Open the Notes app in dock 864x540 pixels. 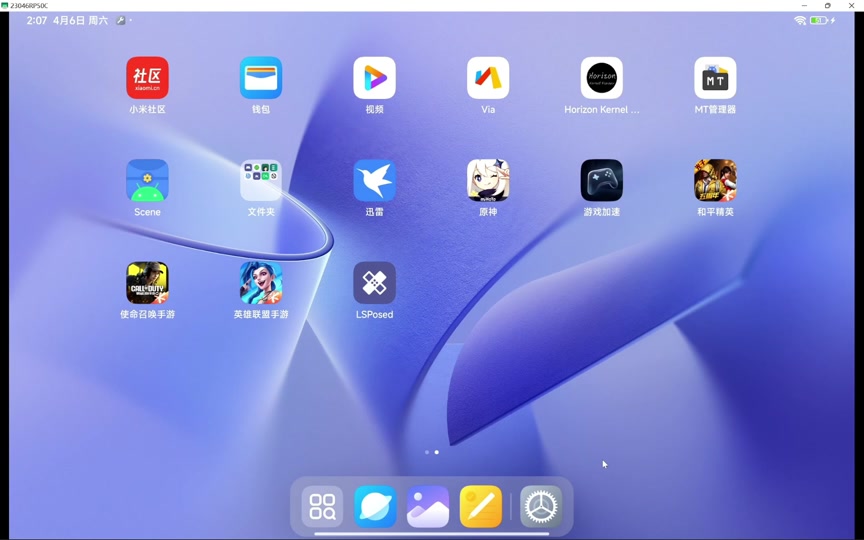(481, 506)
